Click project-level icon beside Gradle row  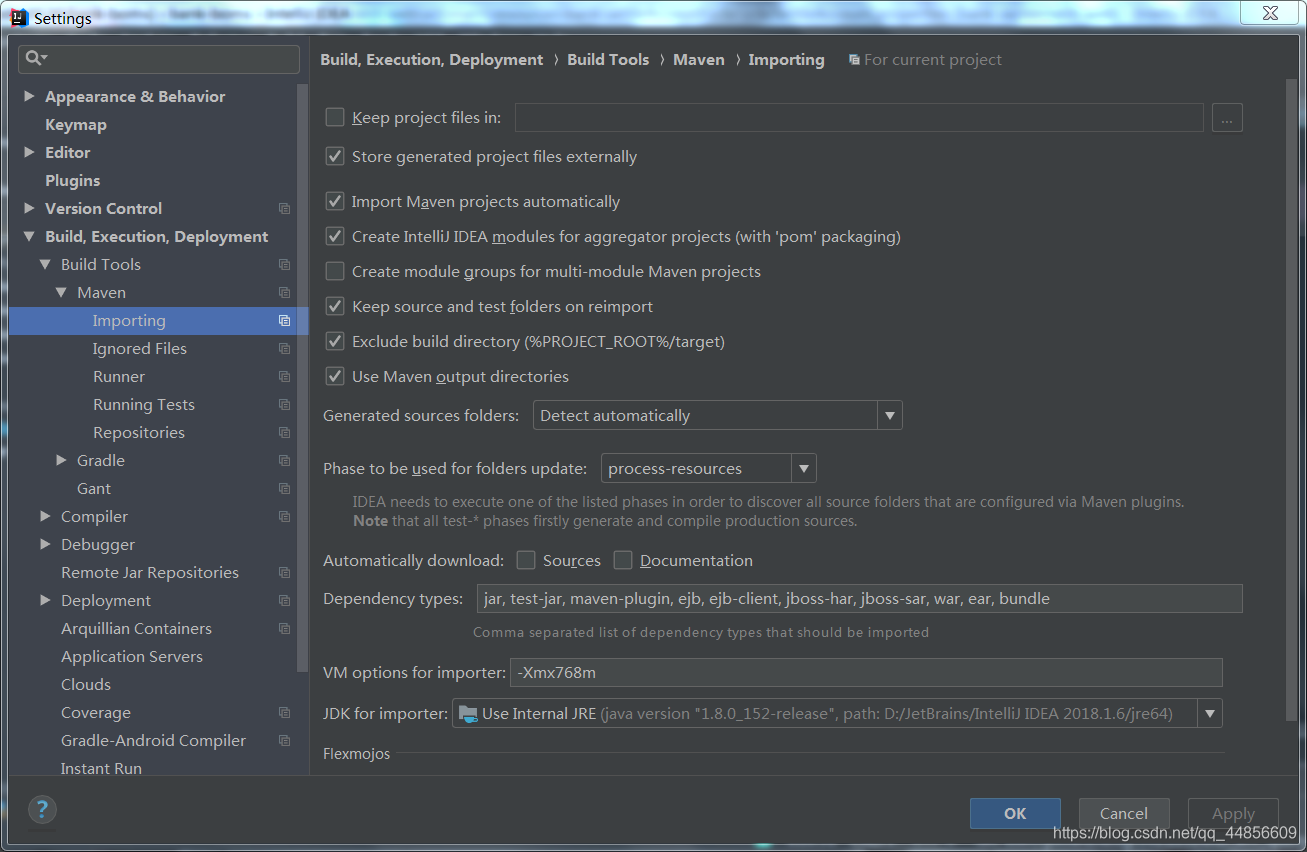(284, 461)
